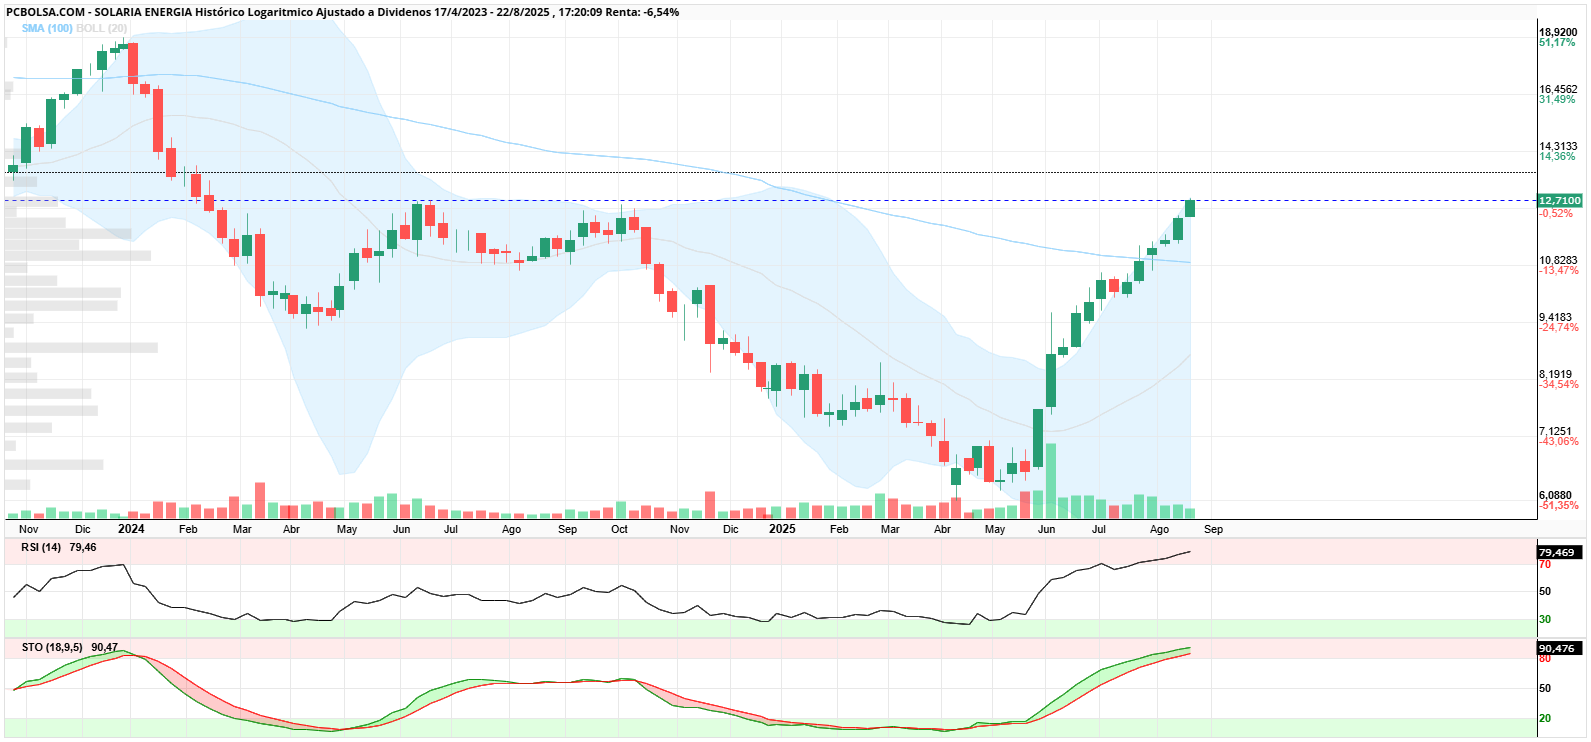Image resolution: width=1591 pixels, height=742 pixels.
Task: Click the stochastic 20 oversold level label
Action: [x=1545, y=718]
